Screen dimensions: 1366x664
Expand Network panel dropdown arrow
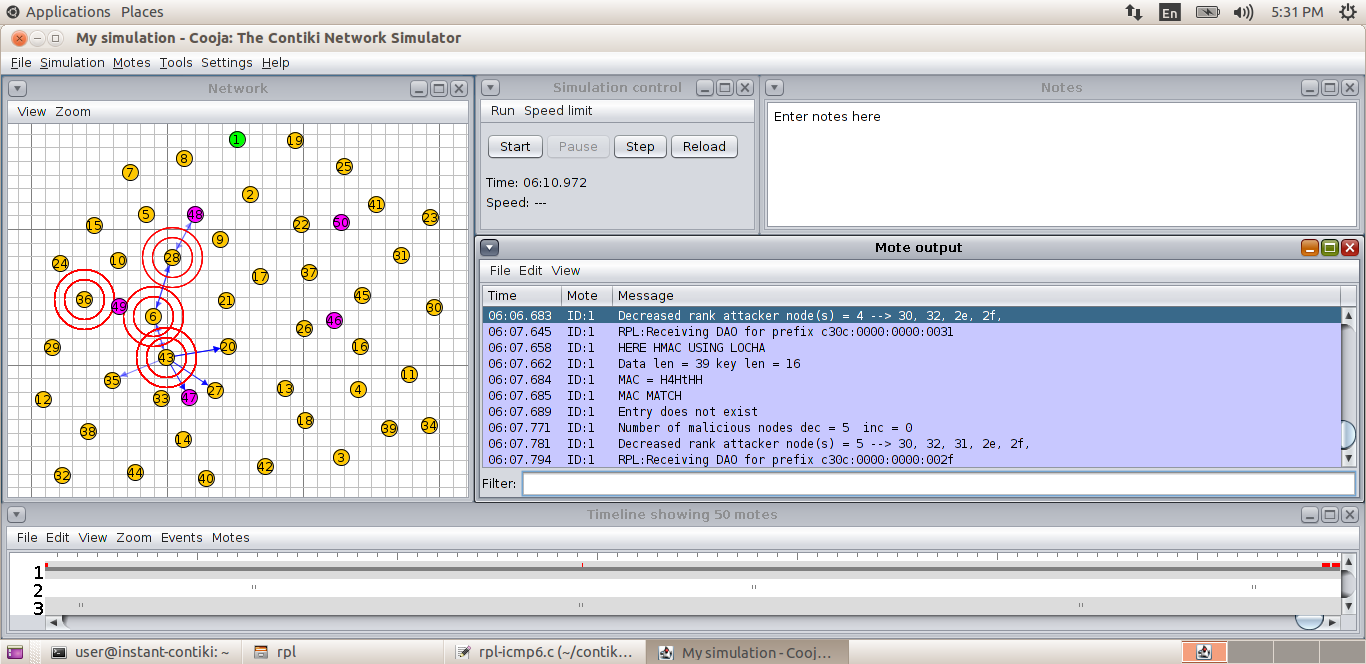pos(17,88)
